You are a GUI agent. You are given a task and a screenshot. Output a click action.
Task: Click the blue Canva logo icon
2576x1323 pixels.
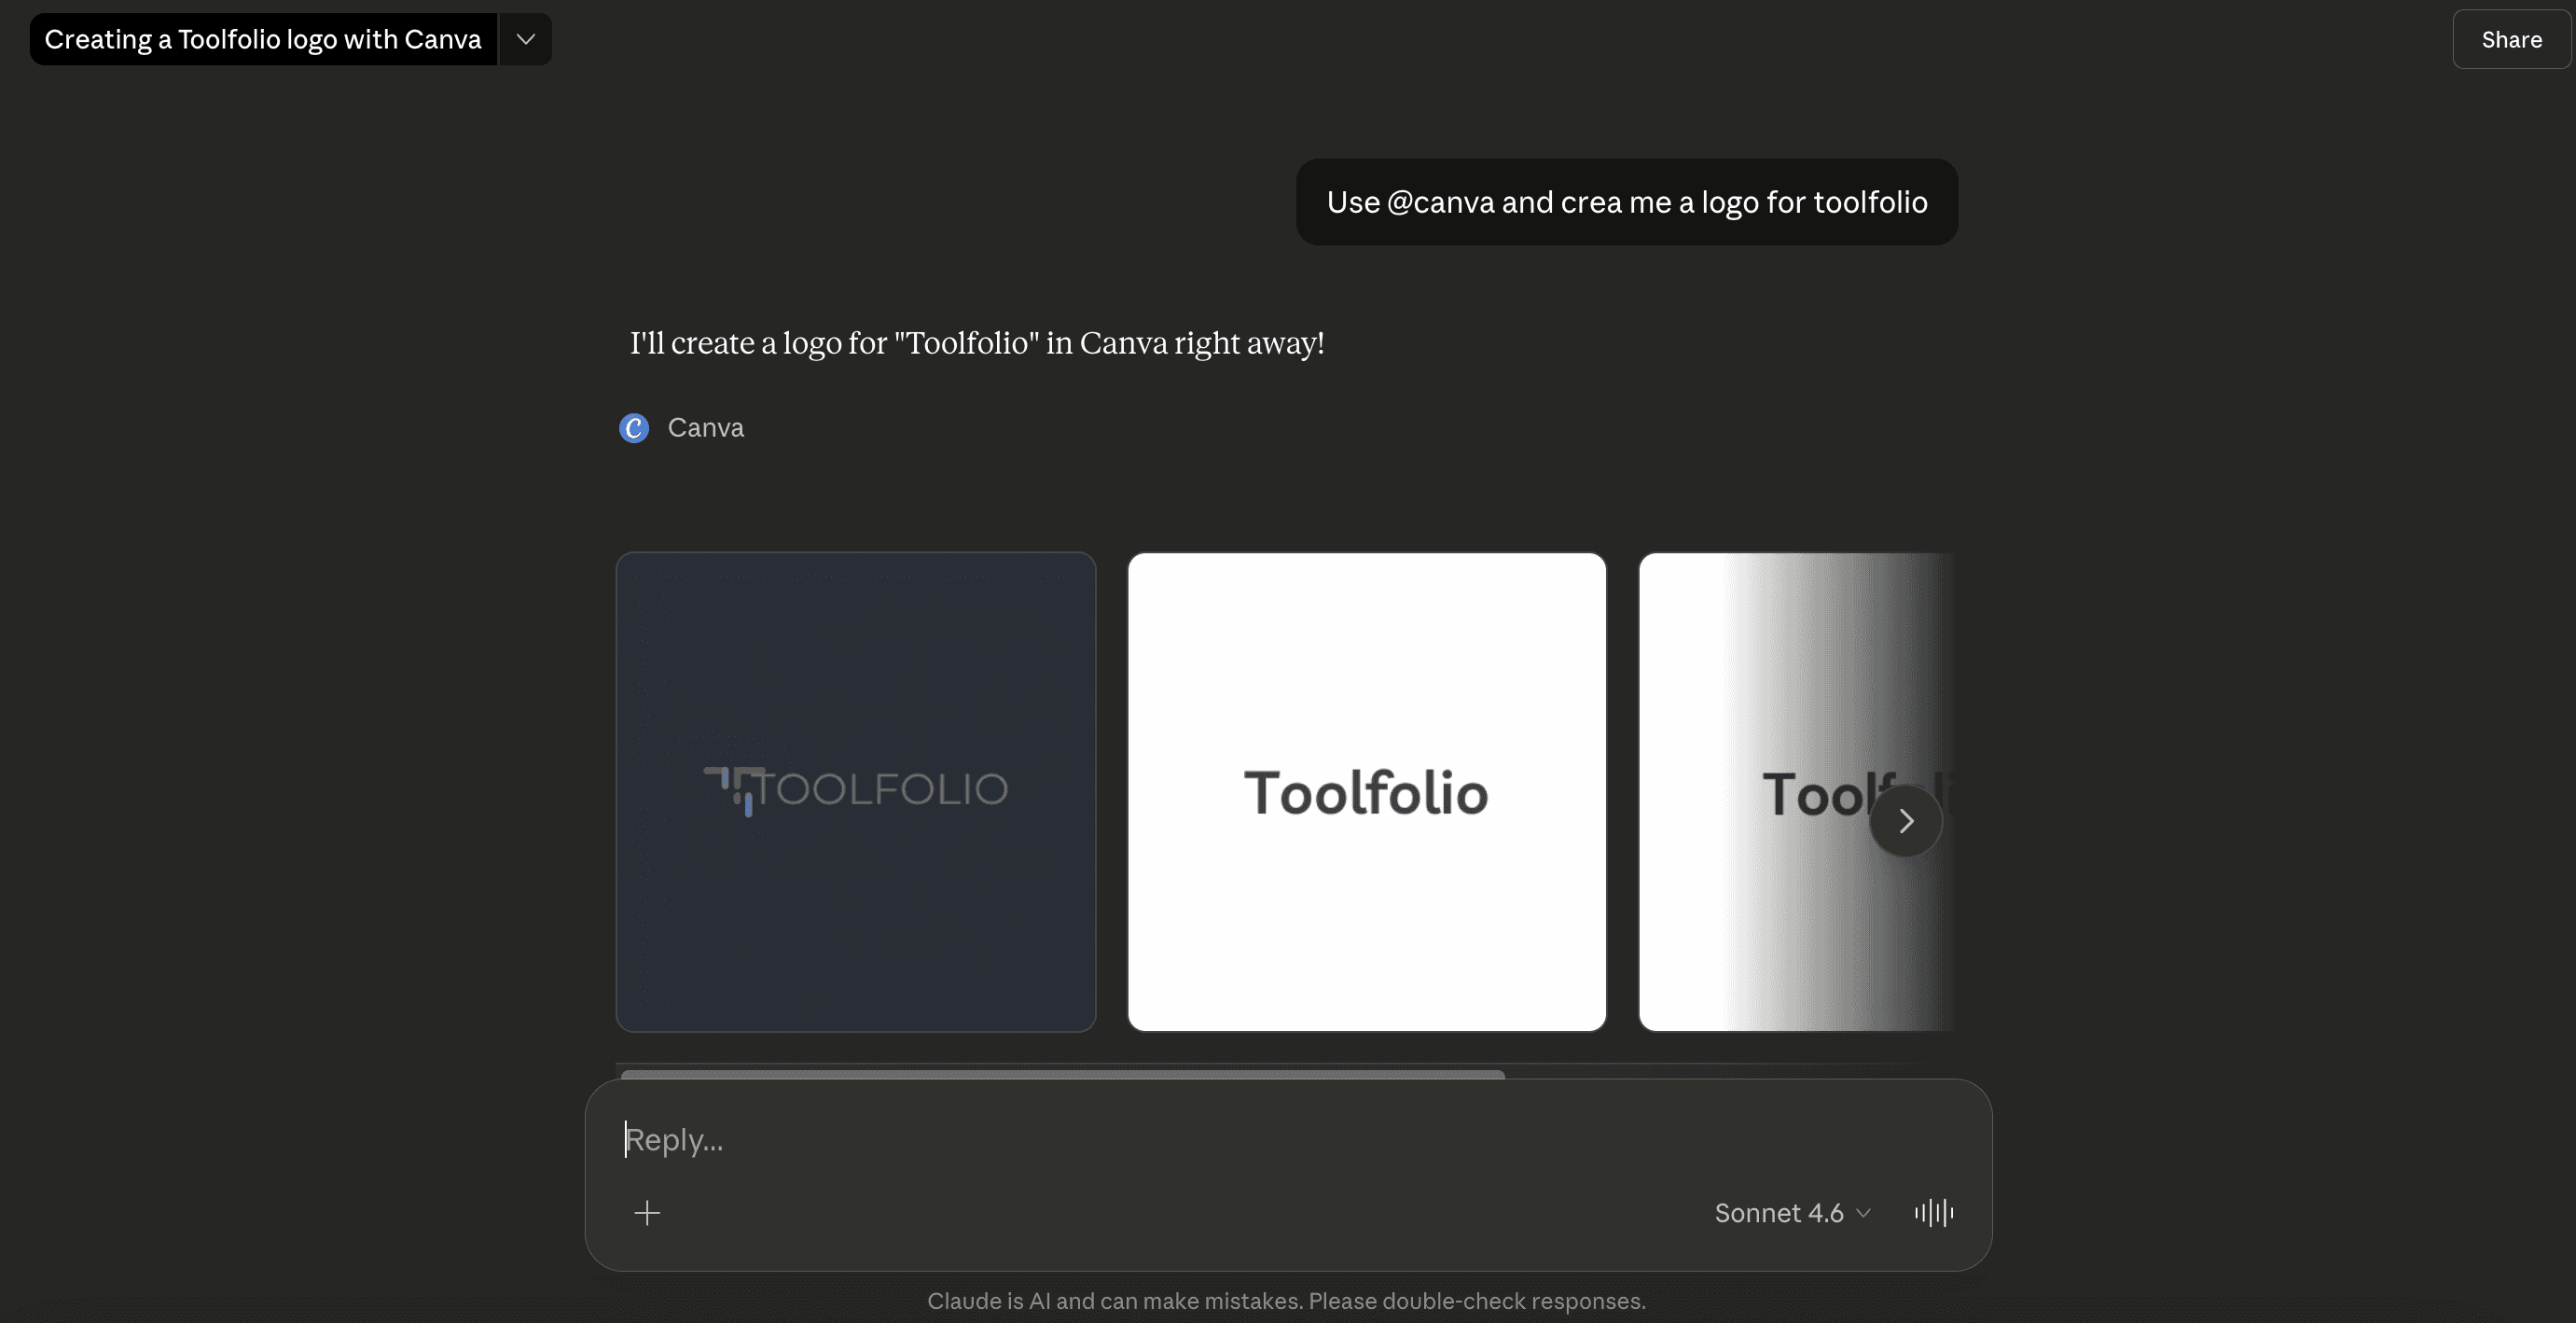pyautogui.click(x=634, y=428)
